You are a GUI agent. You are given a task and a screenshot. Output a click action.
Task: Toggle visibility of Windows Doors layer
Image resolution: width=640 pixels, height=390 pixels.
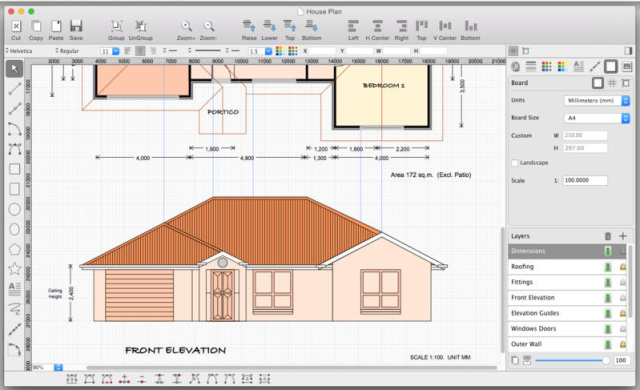coord(608,329)
